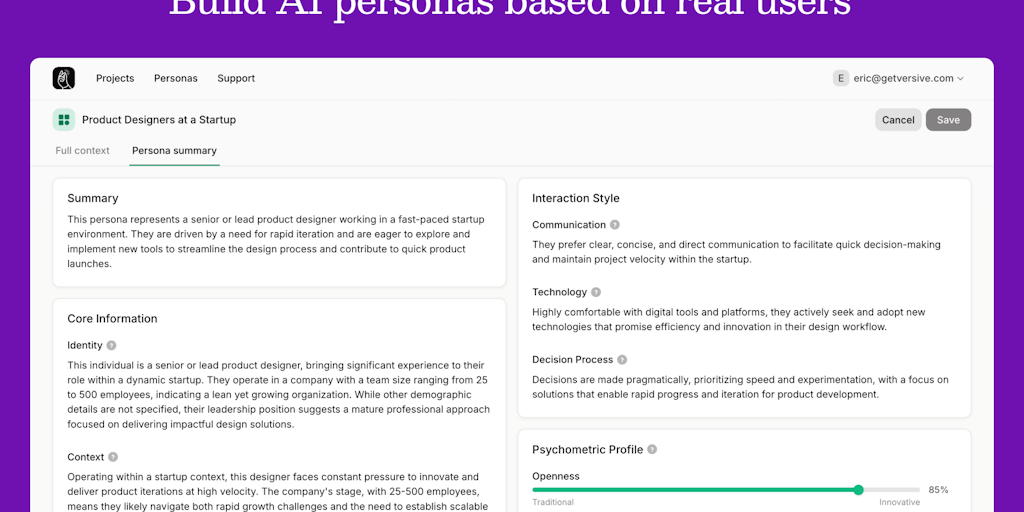Open the Projects menu
1024x512 pixels.
click(115, 78)
